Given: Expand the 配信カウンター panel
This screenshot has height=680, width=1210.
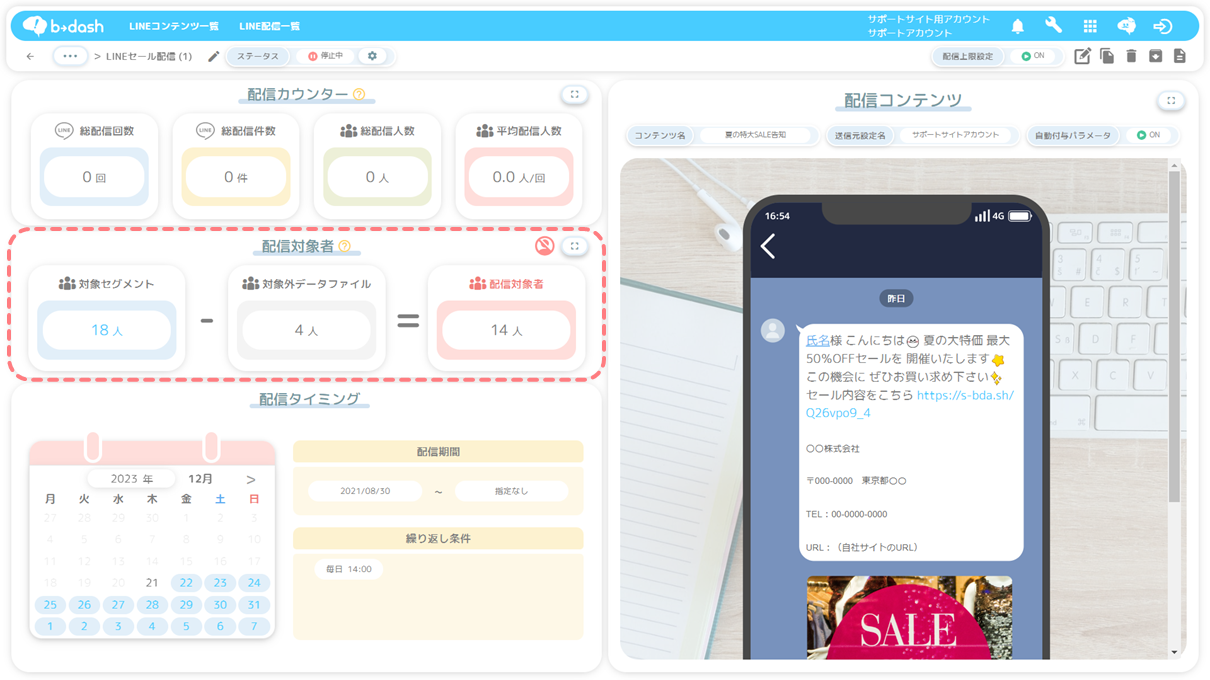Looking at the screenshot, I should tap(574, 94).
